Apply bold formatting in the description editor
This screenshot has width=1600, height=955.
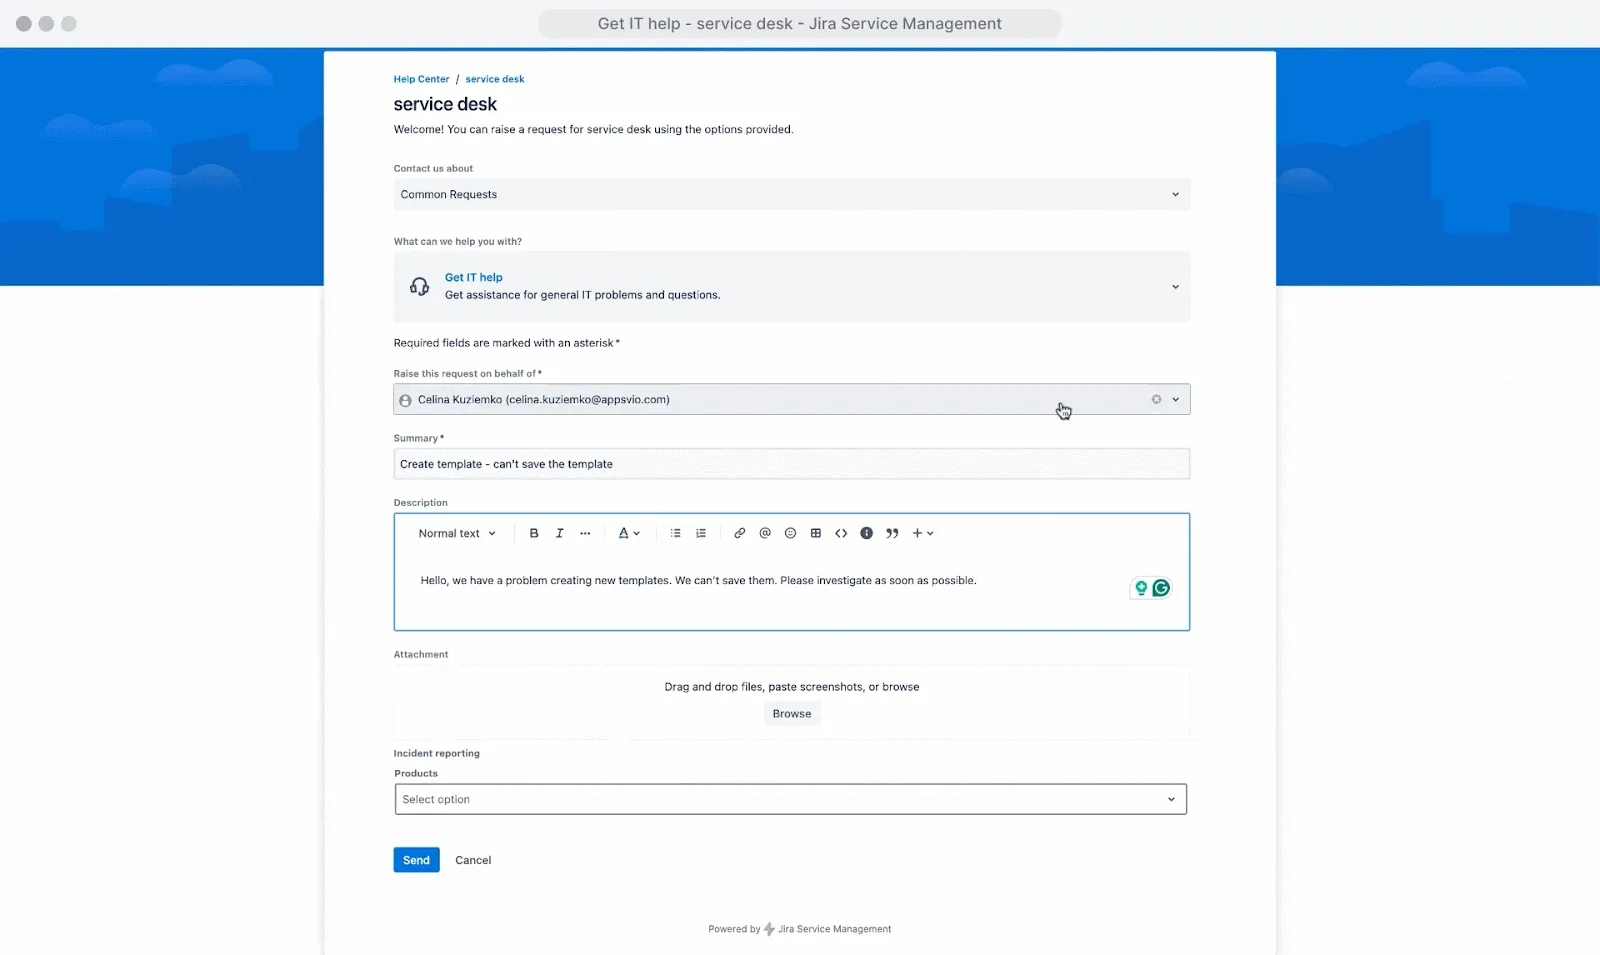point(534,533)
